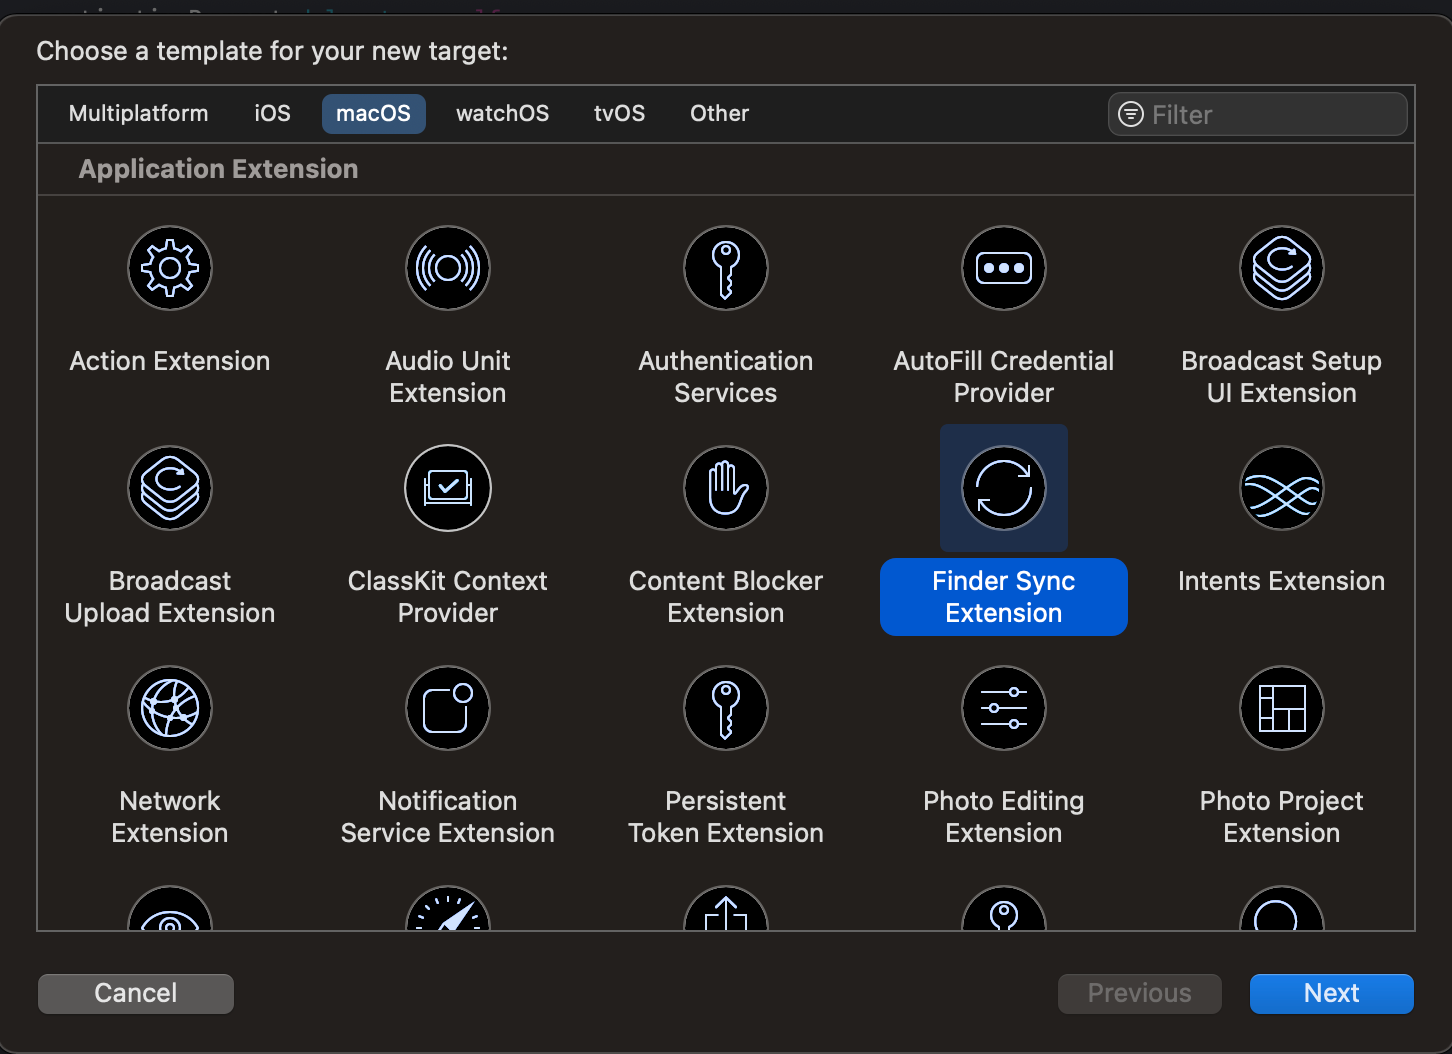Select the ClassKit Context Provider icon
This screenshot has width=1452, height=1054.
pyautogui.click(x=448, y=488)
